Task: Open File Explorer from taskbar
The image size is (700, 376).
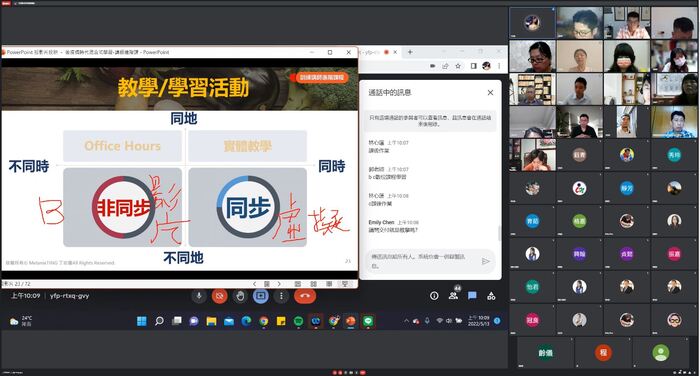Action: point(211,321)
